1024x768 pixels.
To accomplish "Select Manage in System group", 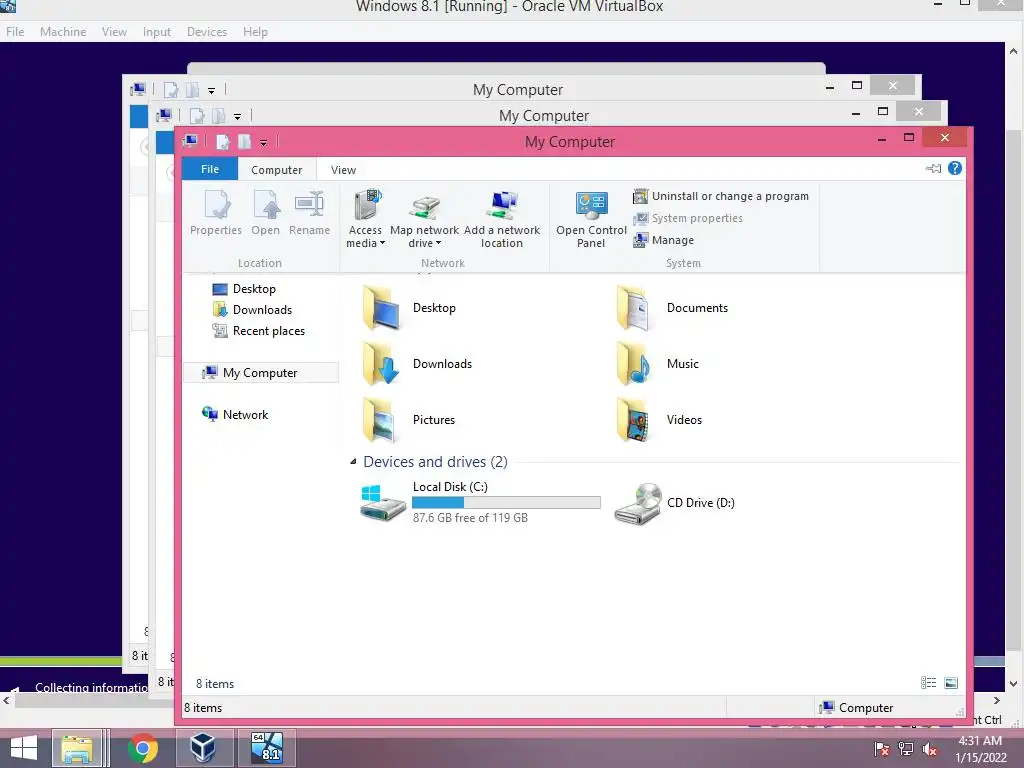I will pos(664,240).
